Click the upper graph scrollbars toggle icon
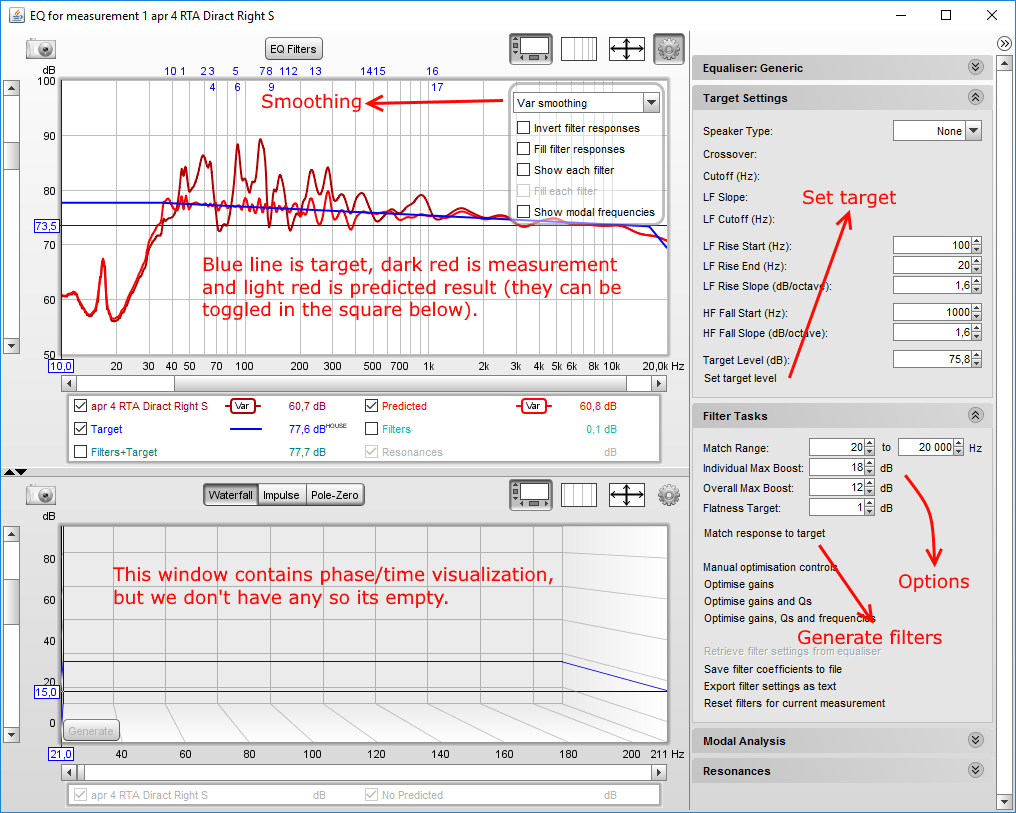Image resolution: width=1016 pixels, height=813 pixels. (530, 48)
